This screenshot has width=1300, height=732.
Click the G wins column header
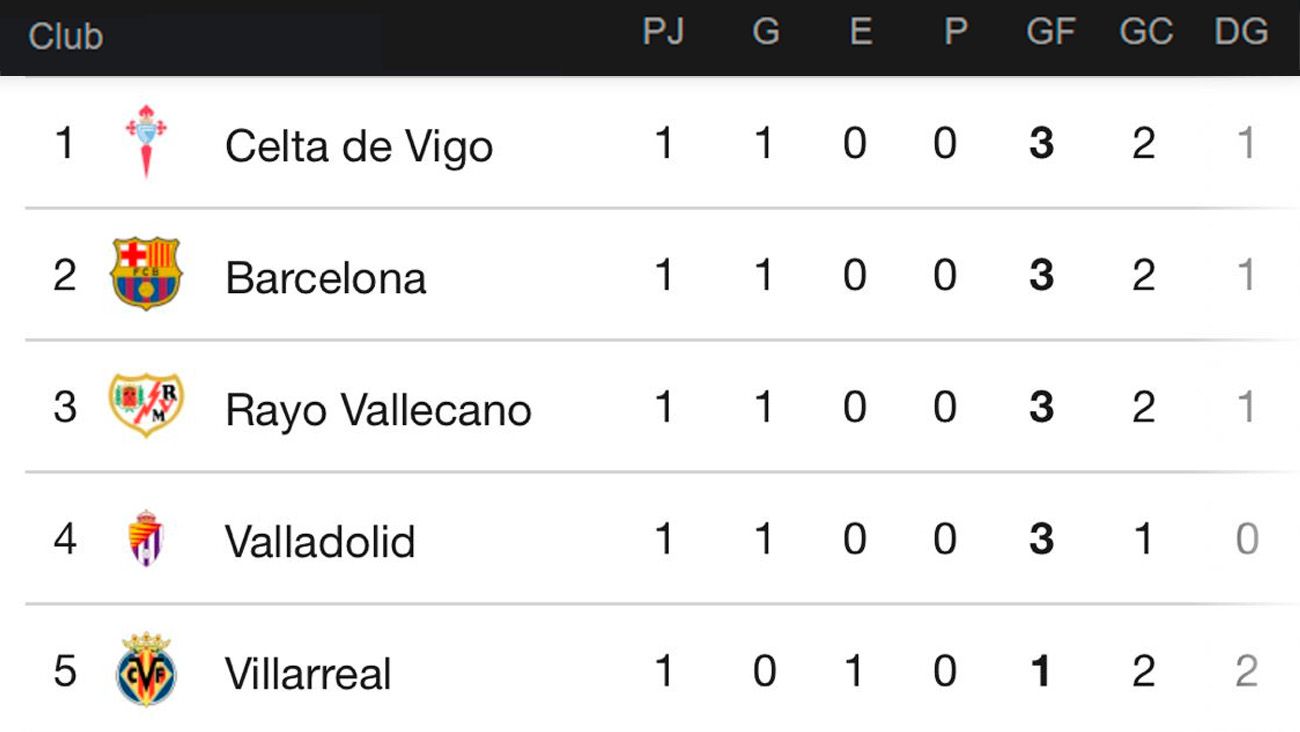click(x=765, y=32)
